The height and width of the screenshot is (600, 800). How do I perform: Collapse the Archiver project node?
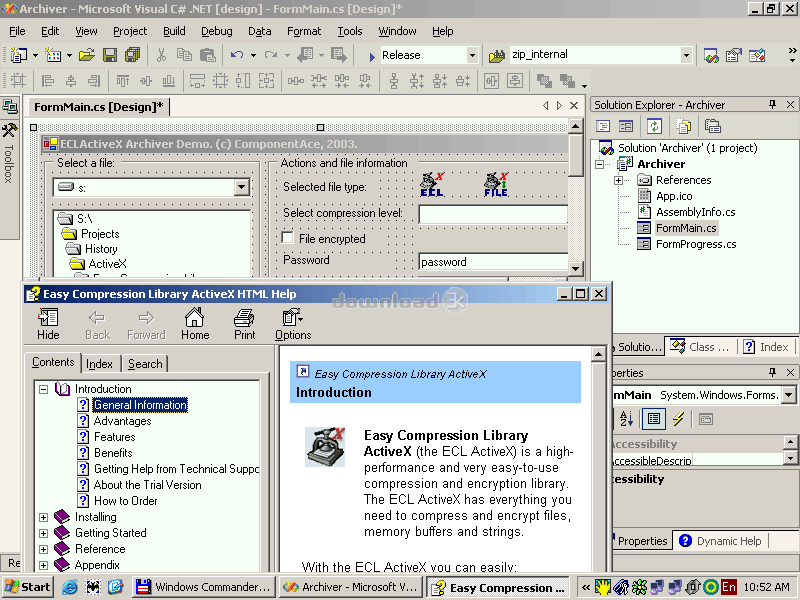pos(600,164)
